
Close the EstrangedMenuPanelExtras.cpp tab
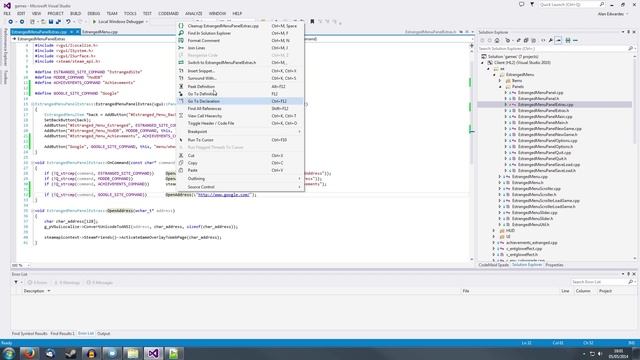pyautogui.click(x=78, y=32)
